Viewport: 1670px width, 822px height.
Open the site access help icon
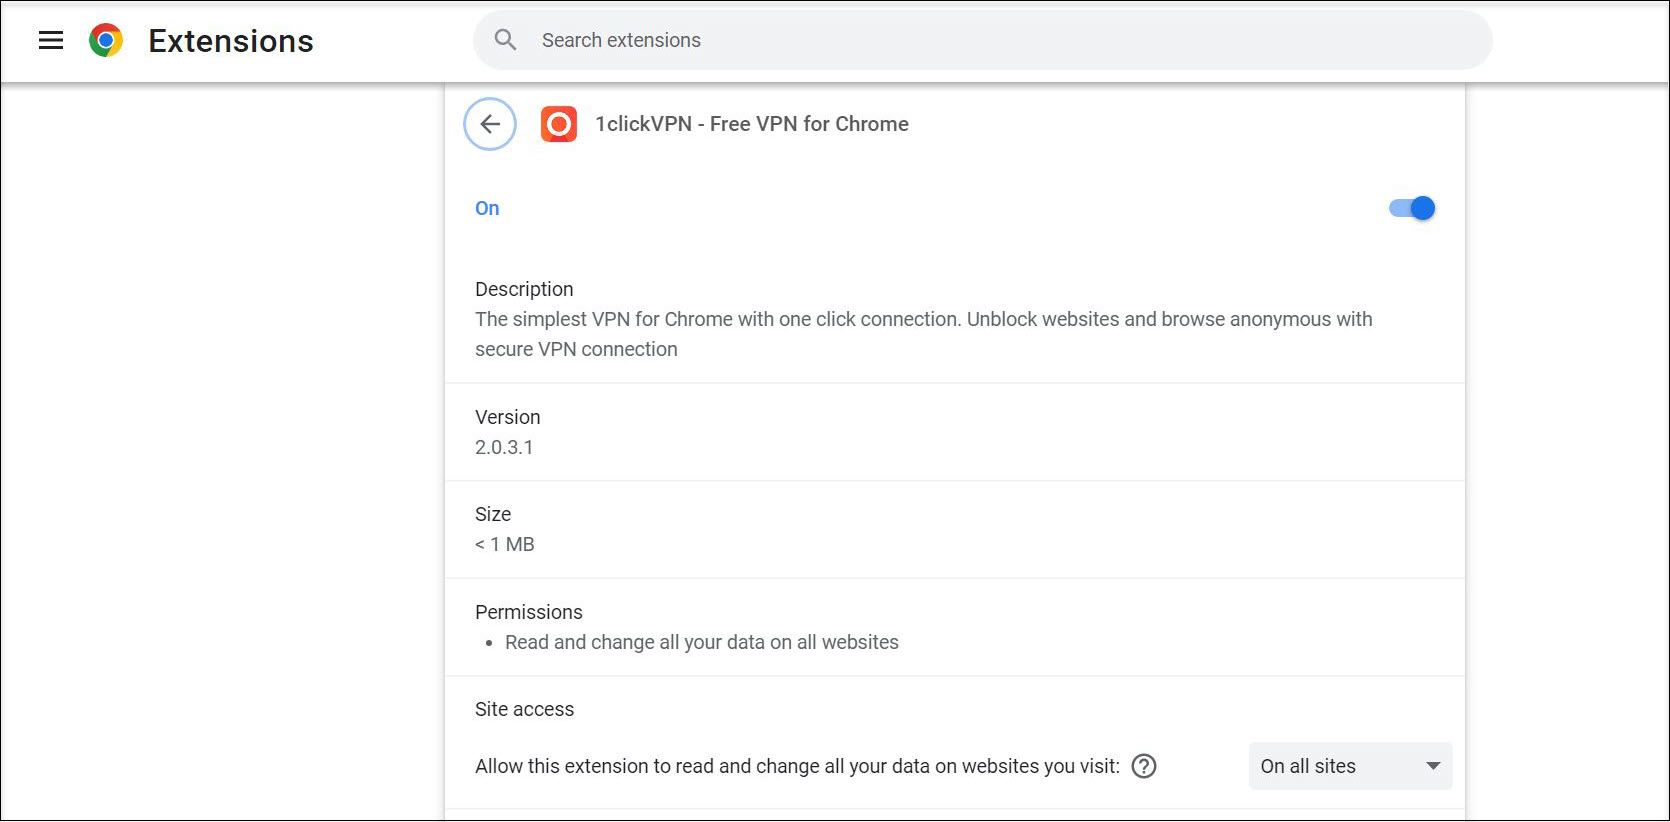[x=1144, y=766]
